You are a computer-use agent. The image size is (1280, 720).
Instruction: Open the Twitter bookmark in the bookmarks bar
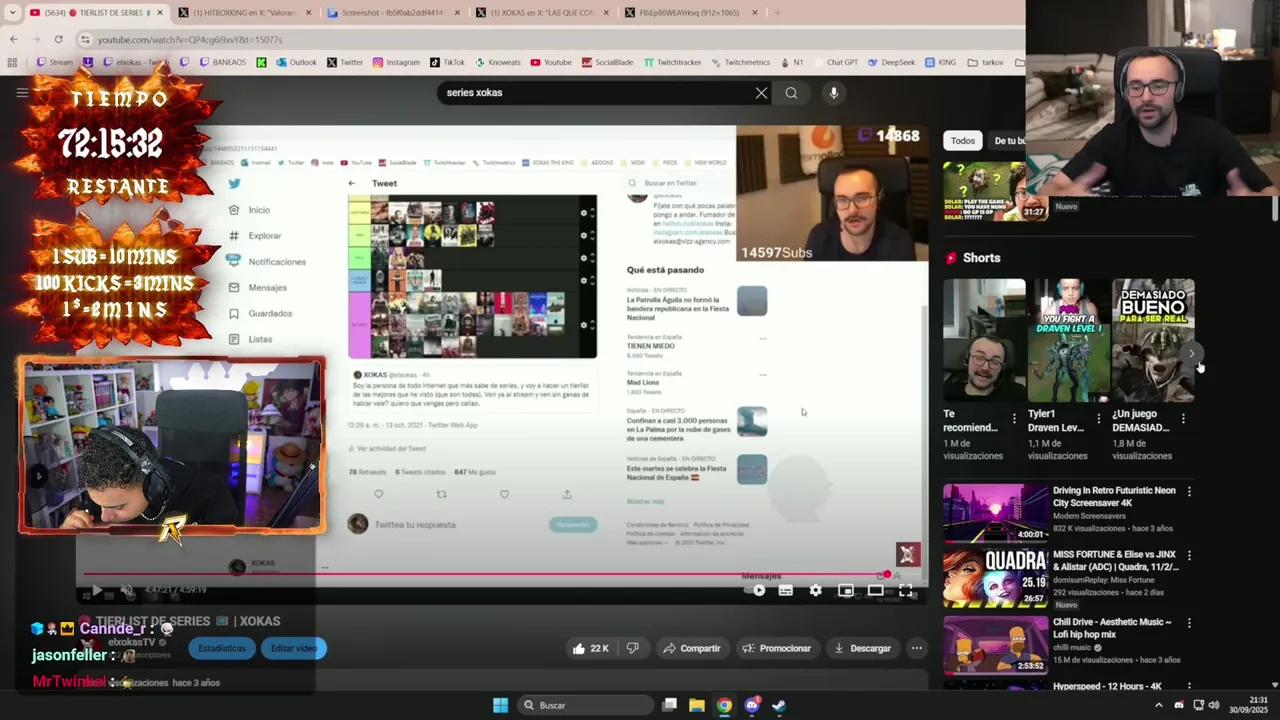(x=345, y=62)
